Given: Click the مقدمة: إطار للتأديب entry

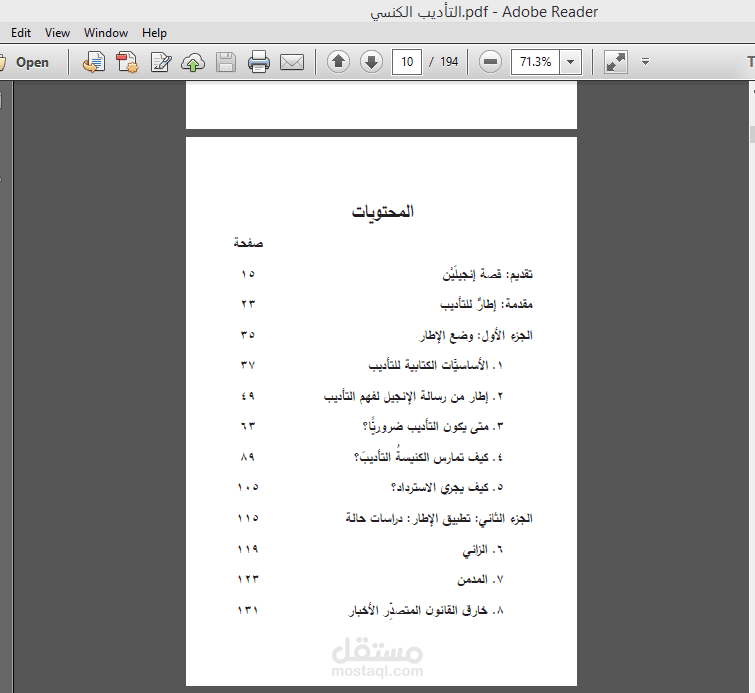Looking at the screenshot, I should click(486, 304).
